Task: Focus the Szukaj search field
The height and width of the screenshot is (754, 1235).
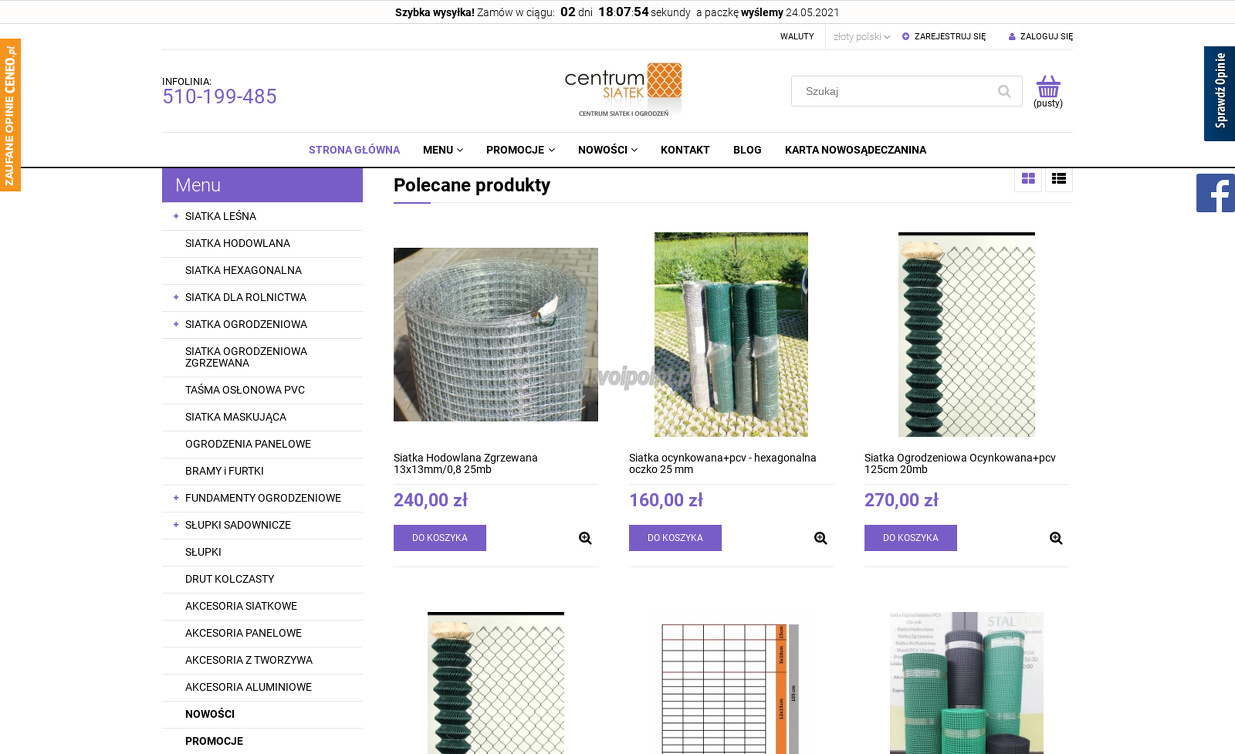Action: pos(897,91)
